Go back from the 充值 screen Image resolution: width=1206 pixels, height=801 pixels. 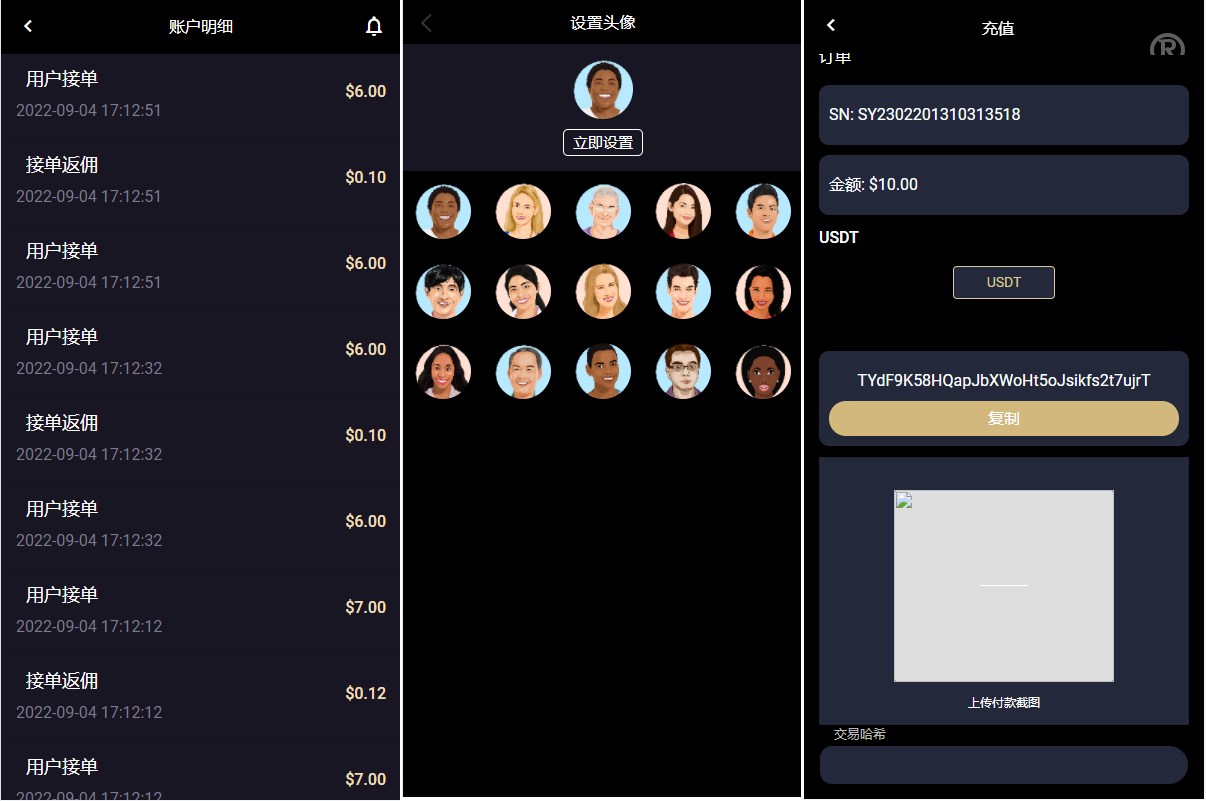tap(831, 25)
